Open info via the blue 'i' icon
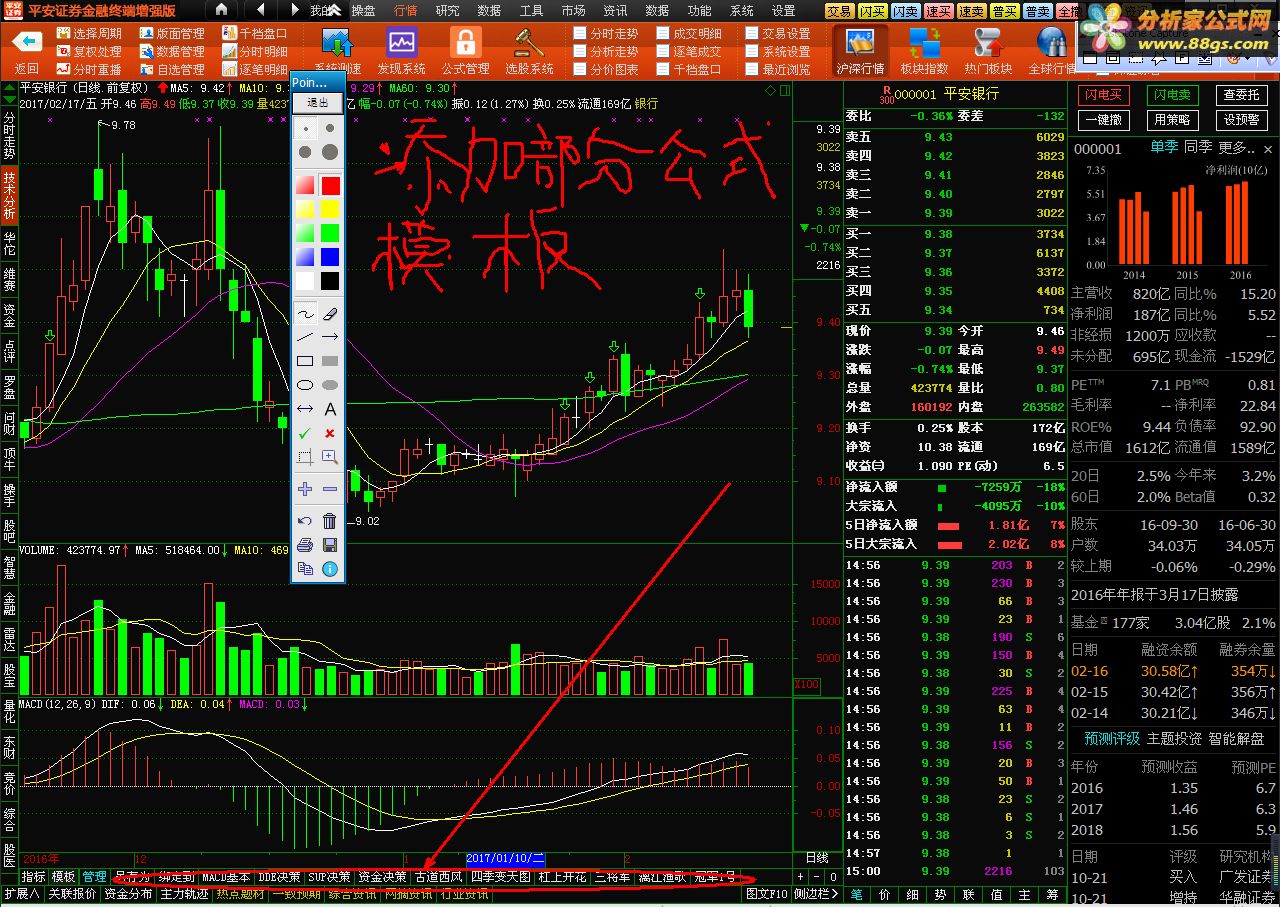1280x907 pixels. coord(330,569)
